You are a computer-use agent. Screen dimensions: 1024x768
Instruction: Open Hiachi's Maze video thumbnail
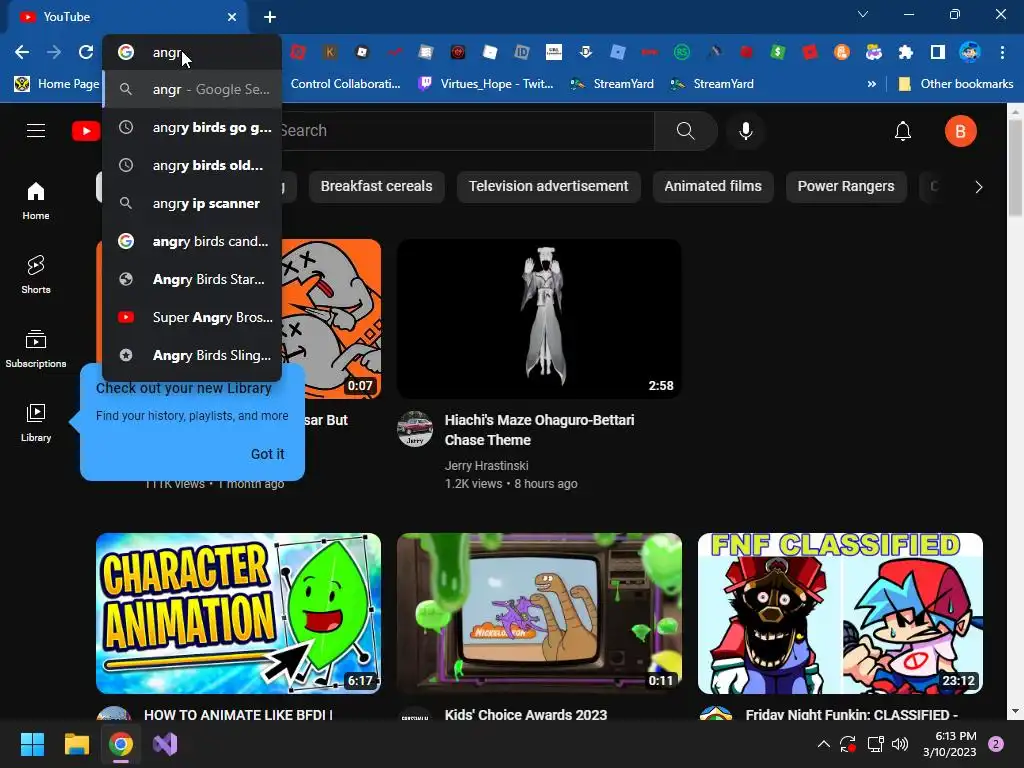[539, 319]
